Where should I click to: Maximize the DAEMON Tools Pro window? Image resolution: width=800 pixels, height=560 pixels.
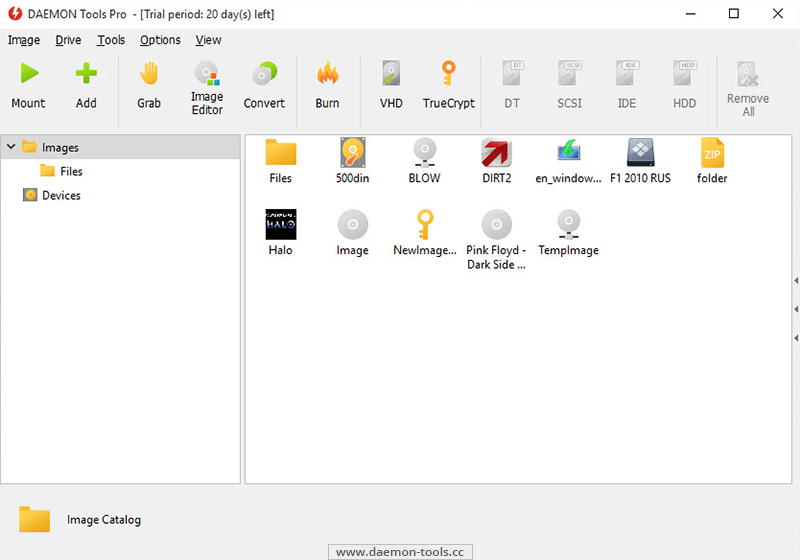[734, 14]
